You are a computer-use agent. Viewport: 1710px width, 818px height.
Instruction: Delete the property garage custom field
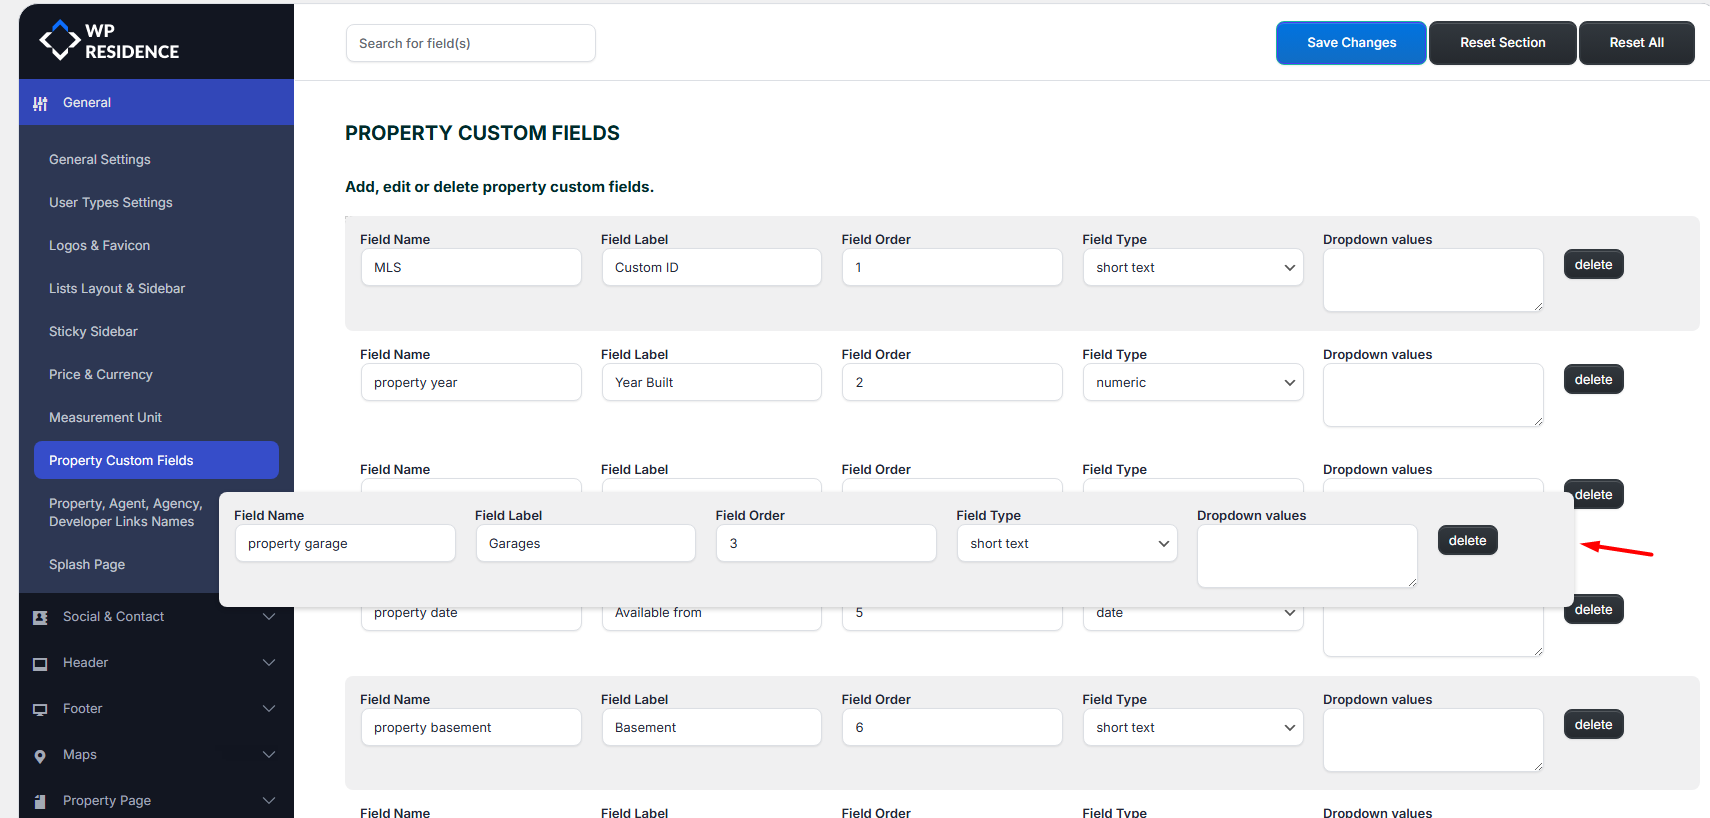tap(1467, 541)
